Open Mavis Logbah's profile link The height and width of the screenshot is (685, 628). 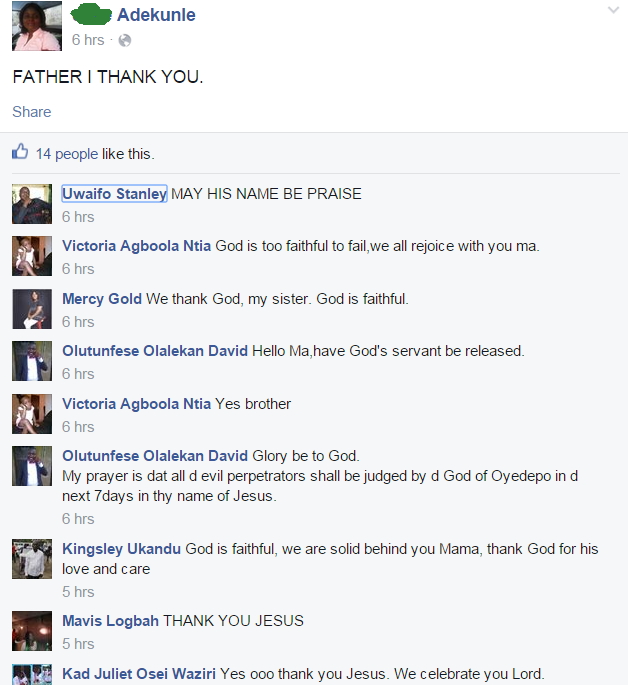110,621
